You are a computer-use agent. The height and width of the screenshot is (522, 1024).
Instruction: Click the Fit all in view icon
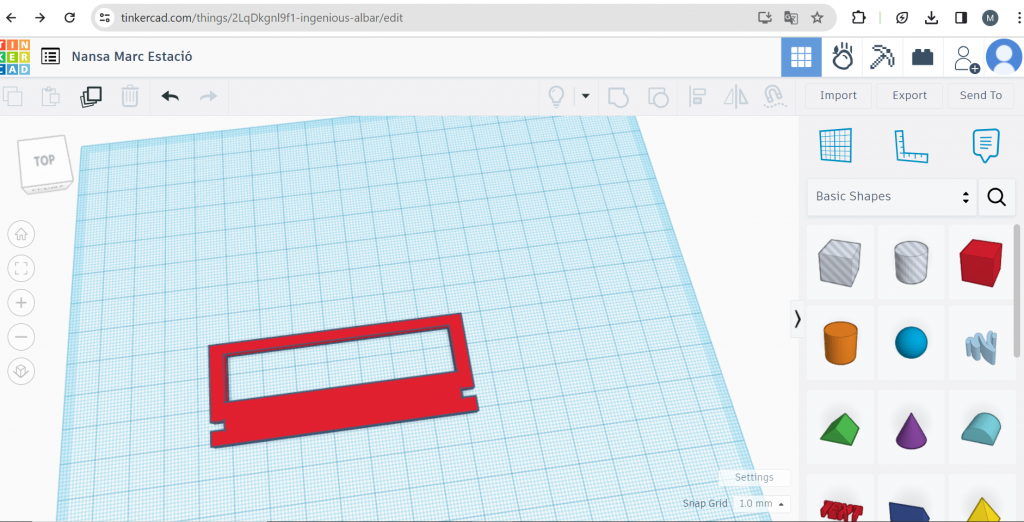click(x=21, y=268)
